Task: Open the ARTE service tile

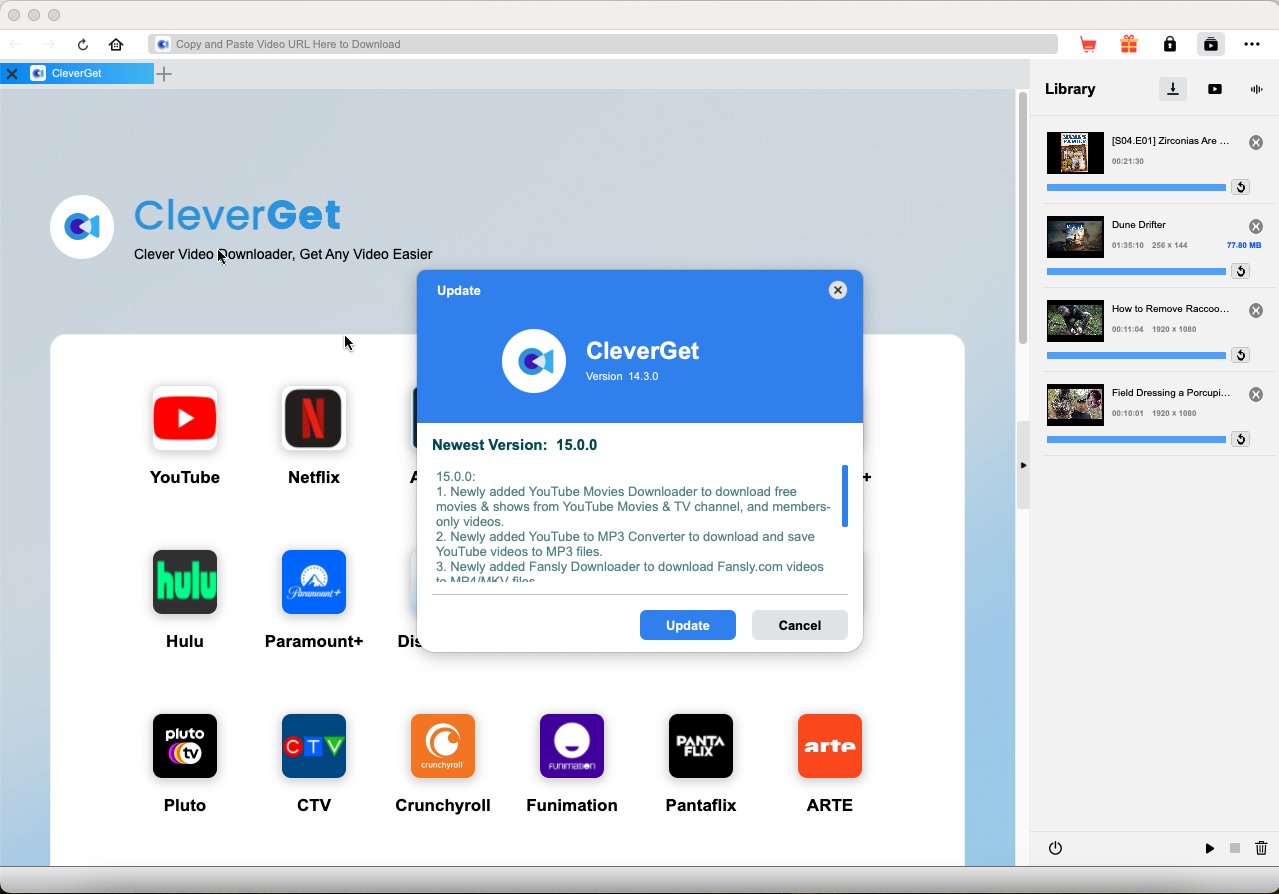Action: click(x=830, y=746)
